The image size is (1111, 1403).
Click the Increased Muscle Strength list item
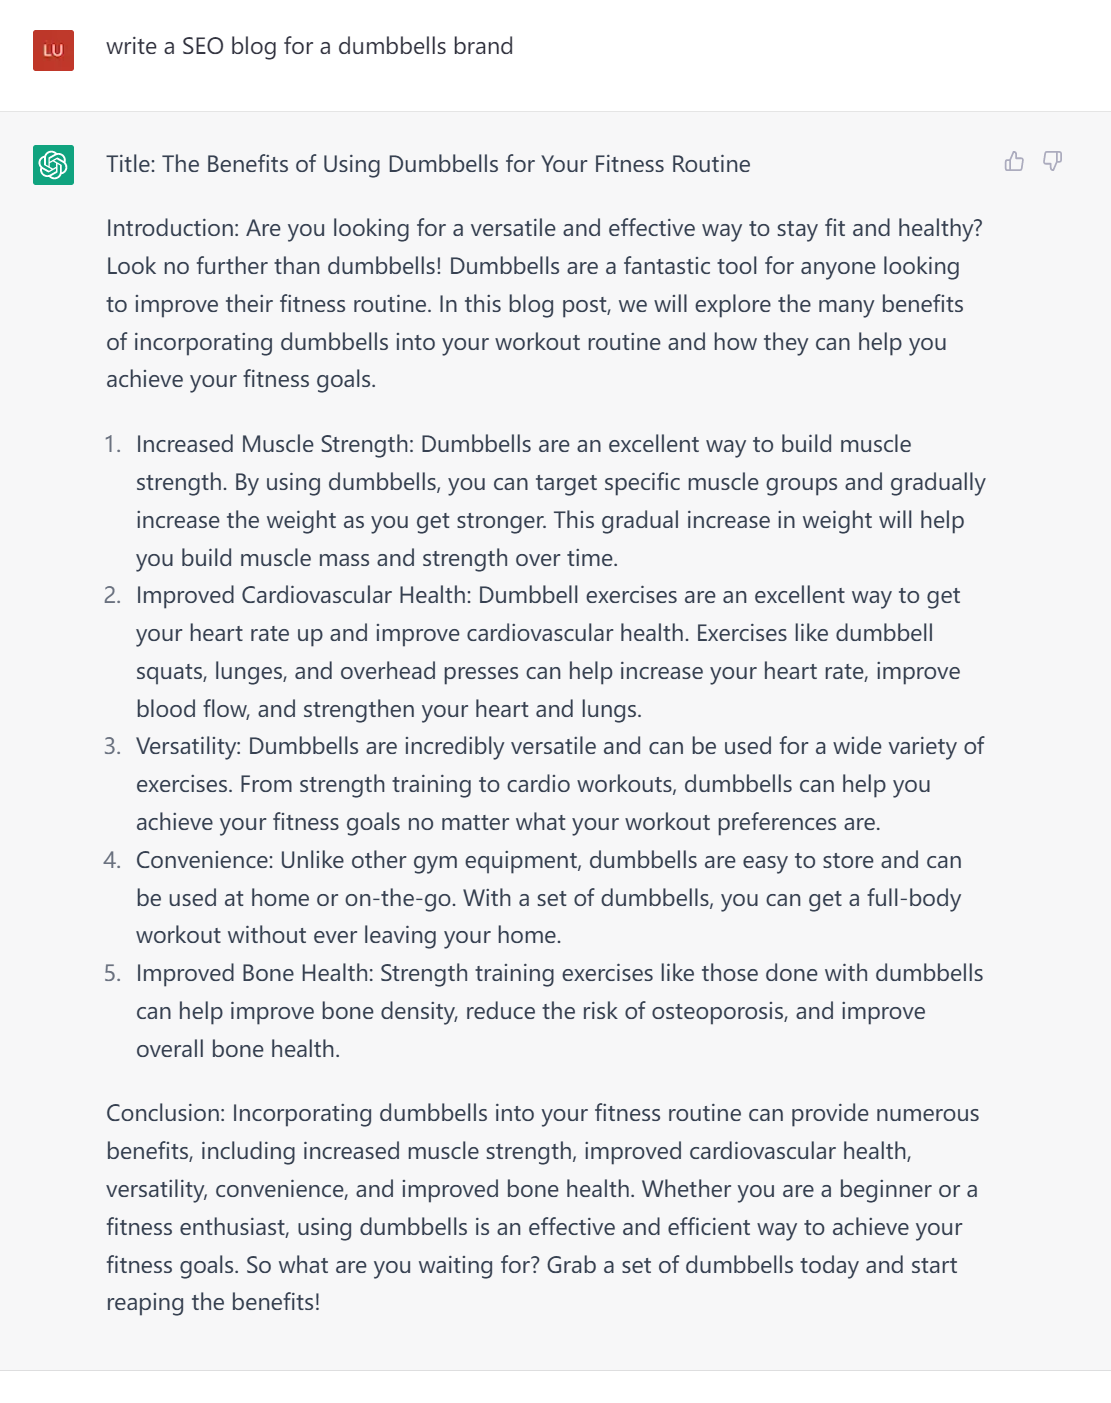(x=560, y=501)
